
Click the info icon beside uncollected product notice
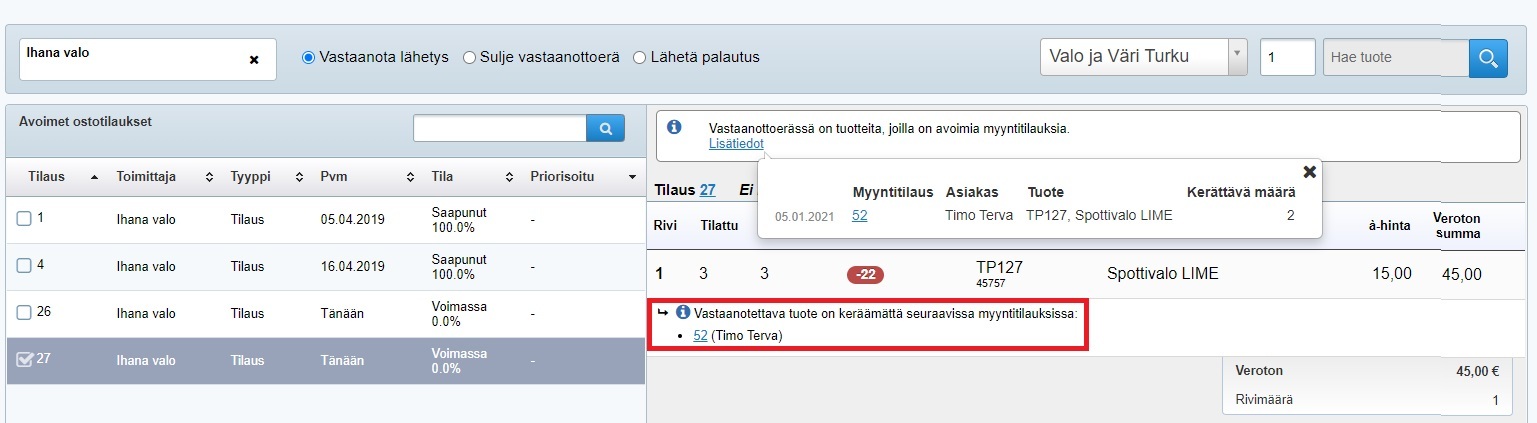pos(684,312)
